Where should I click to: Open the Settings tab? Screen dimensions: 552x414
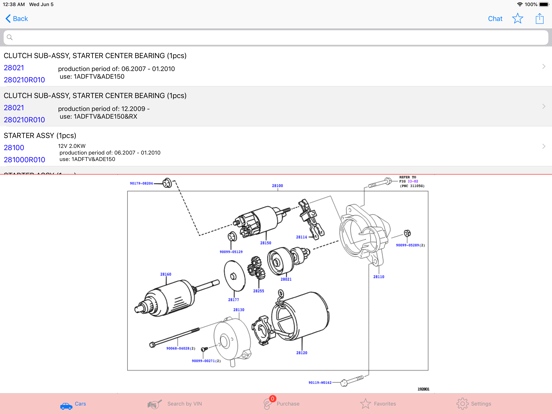(473, 404)
